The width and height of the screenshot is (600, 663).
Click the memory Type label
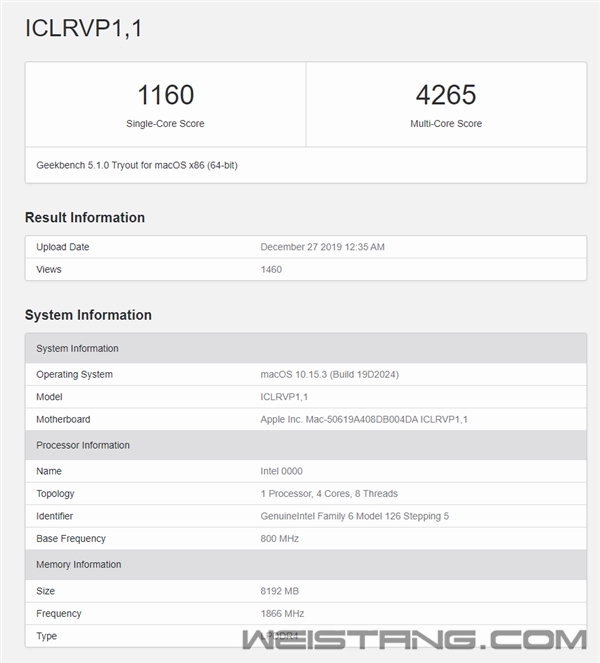(x=47, y=636)
